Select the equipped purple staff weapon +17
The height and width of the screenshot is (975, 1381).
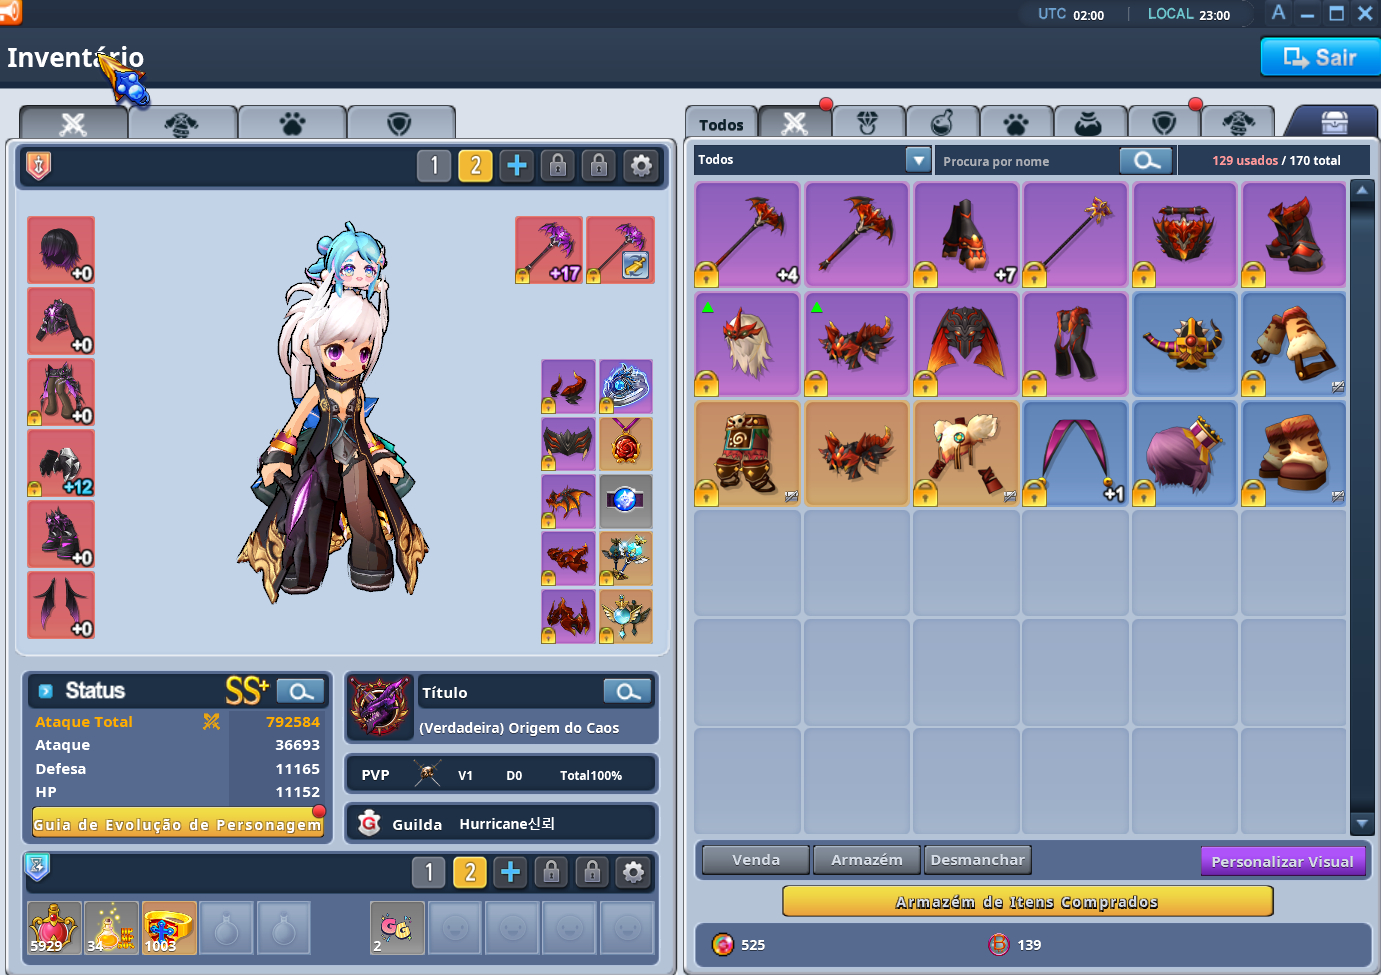pos(549,250)
